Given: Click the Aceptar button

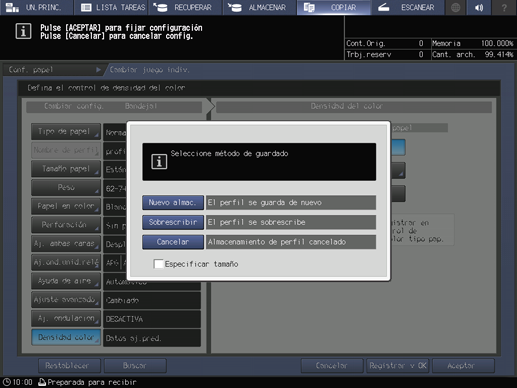Looking at the screenshot, I should click(x=463, y=366).
